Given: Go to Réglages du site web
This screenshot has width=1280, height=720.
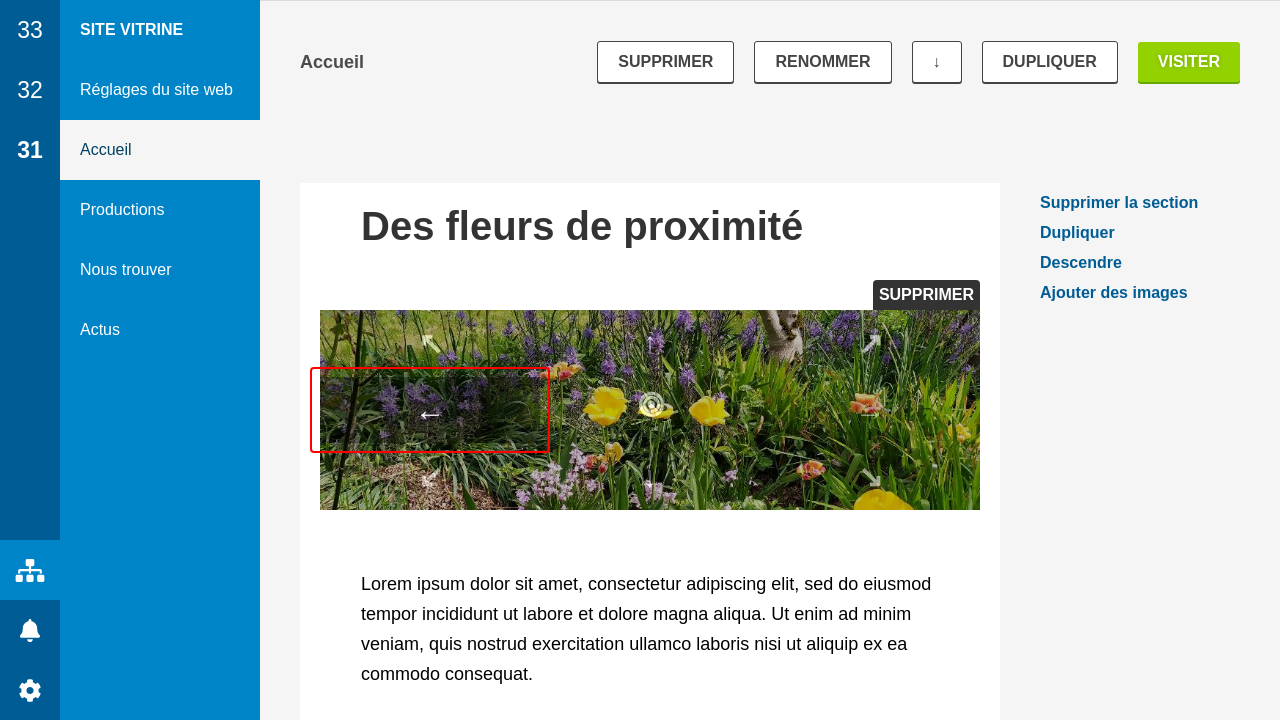Looking at the screenshot, I should 156,90.
